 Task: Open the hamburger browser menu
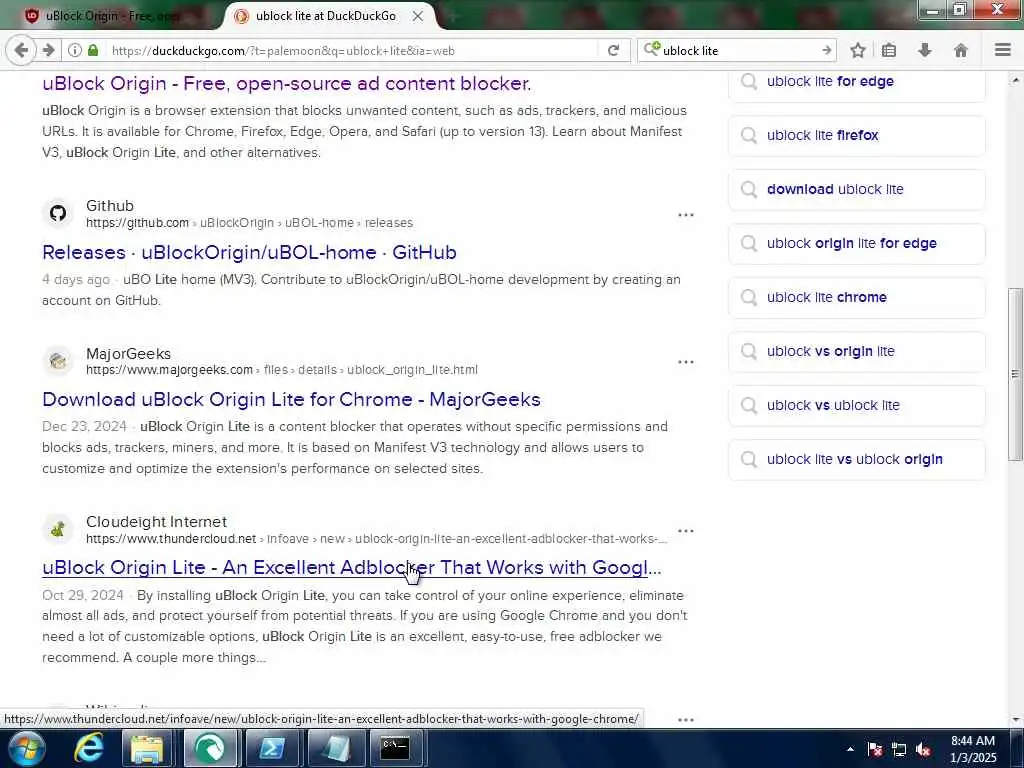(x=1003, y=50)
